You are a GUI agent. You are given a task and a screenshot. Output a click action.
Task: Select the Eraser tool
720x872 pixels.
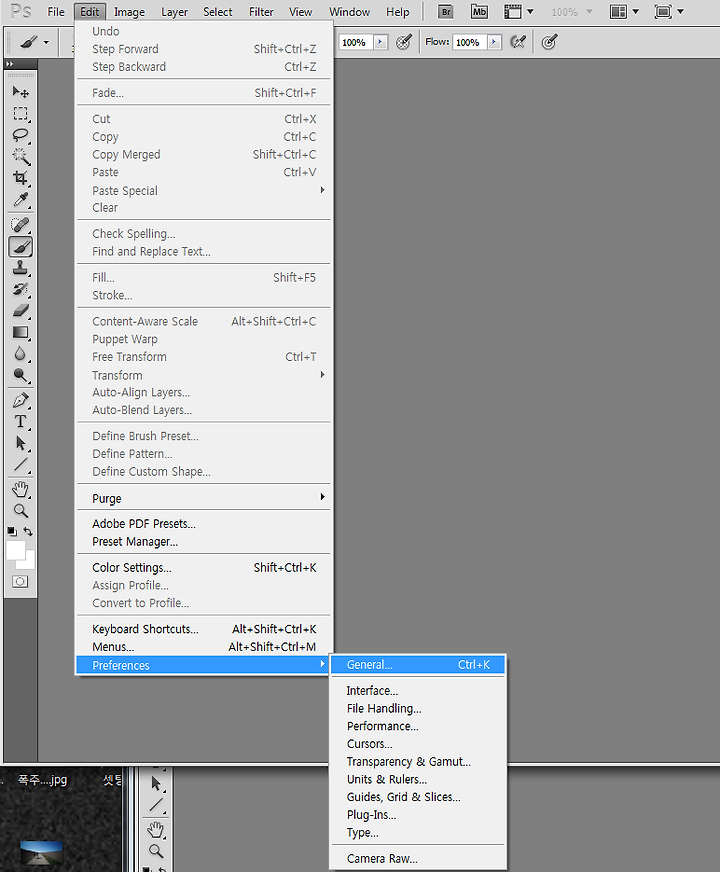[21, 311]
